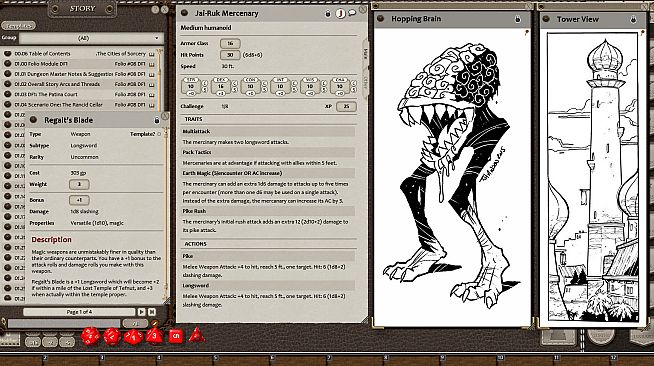Click the Weight value 3 field
The height and width of the screenshot is (366, 654).
pos(79,184)
